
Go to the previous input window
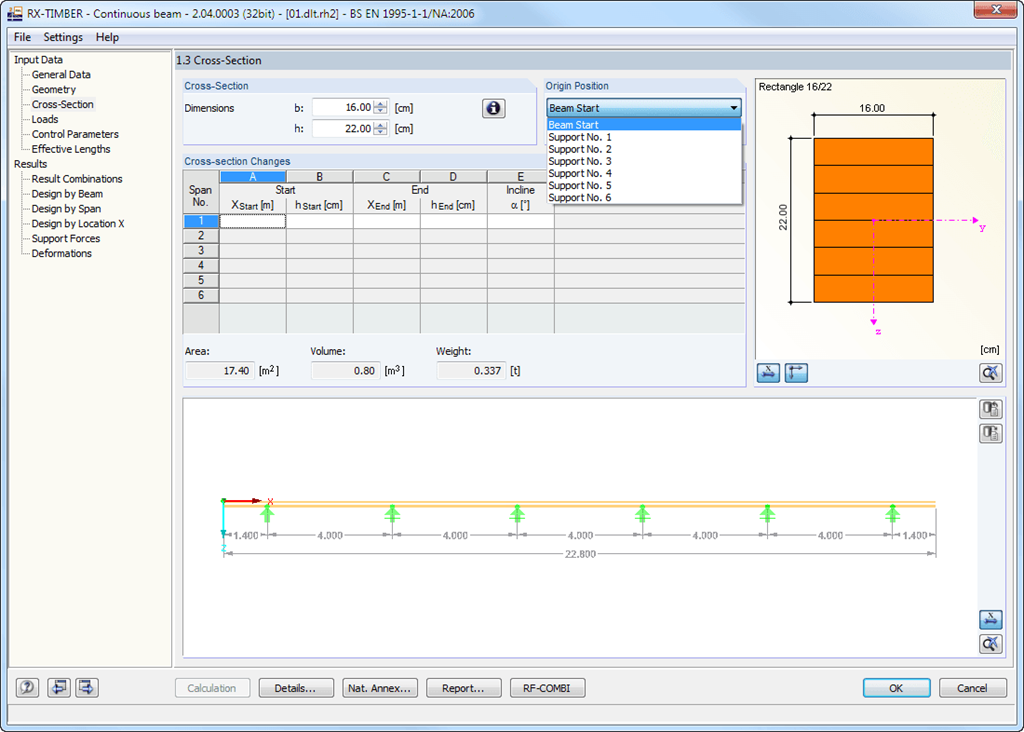(59, 688)
